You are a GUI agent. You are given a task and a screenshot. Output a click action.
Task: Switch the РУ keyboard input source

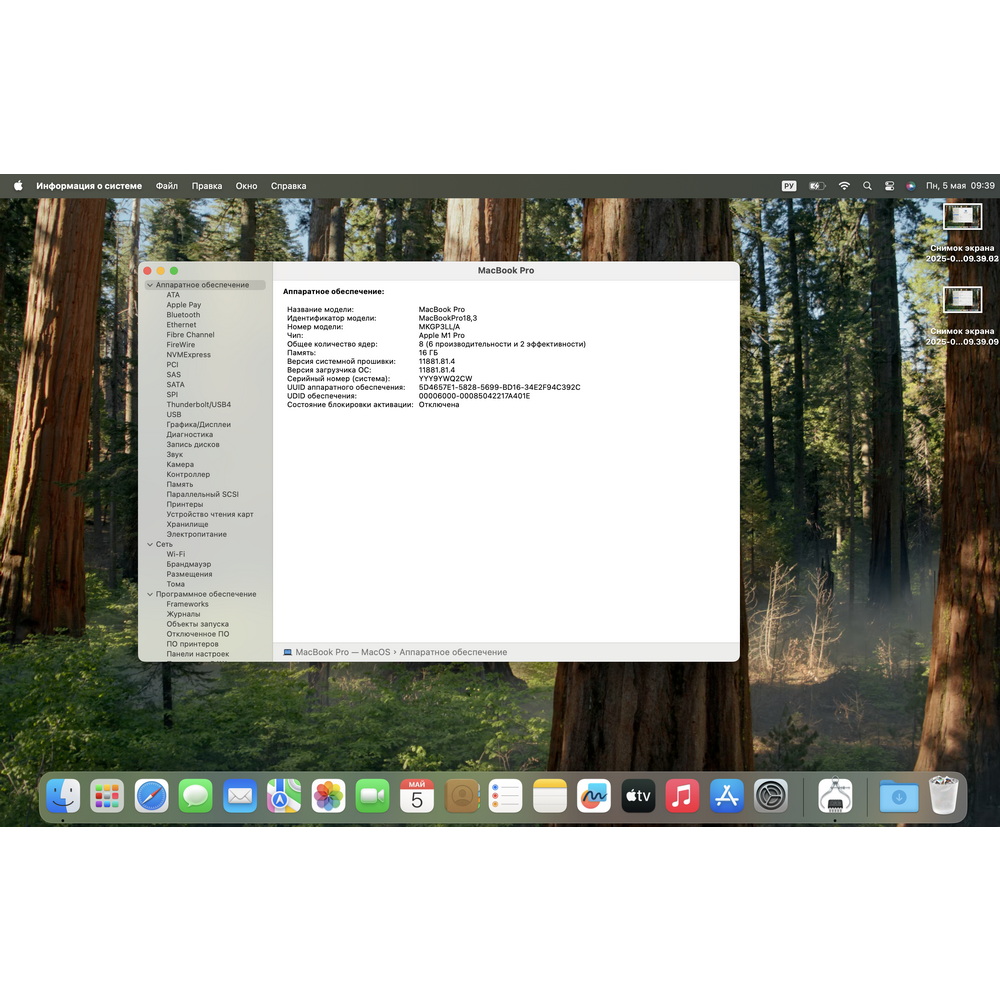[x=789, y=186]
